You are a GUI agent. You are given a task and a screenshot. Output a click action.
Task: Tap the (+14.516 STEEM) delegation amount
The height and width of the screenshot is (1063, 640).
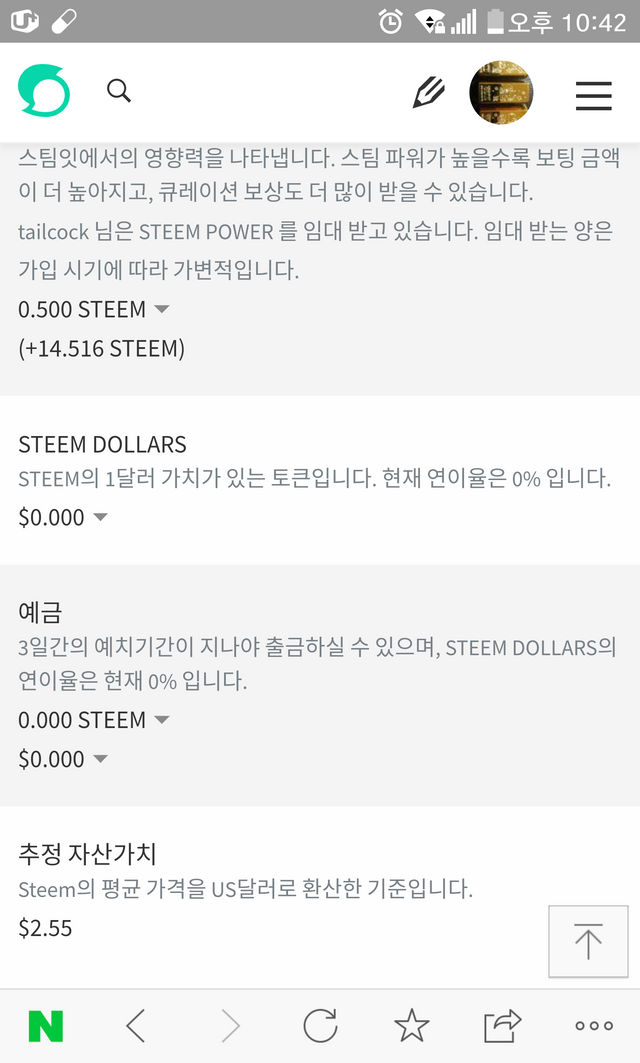[x=102, y=348]
